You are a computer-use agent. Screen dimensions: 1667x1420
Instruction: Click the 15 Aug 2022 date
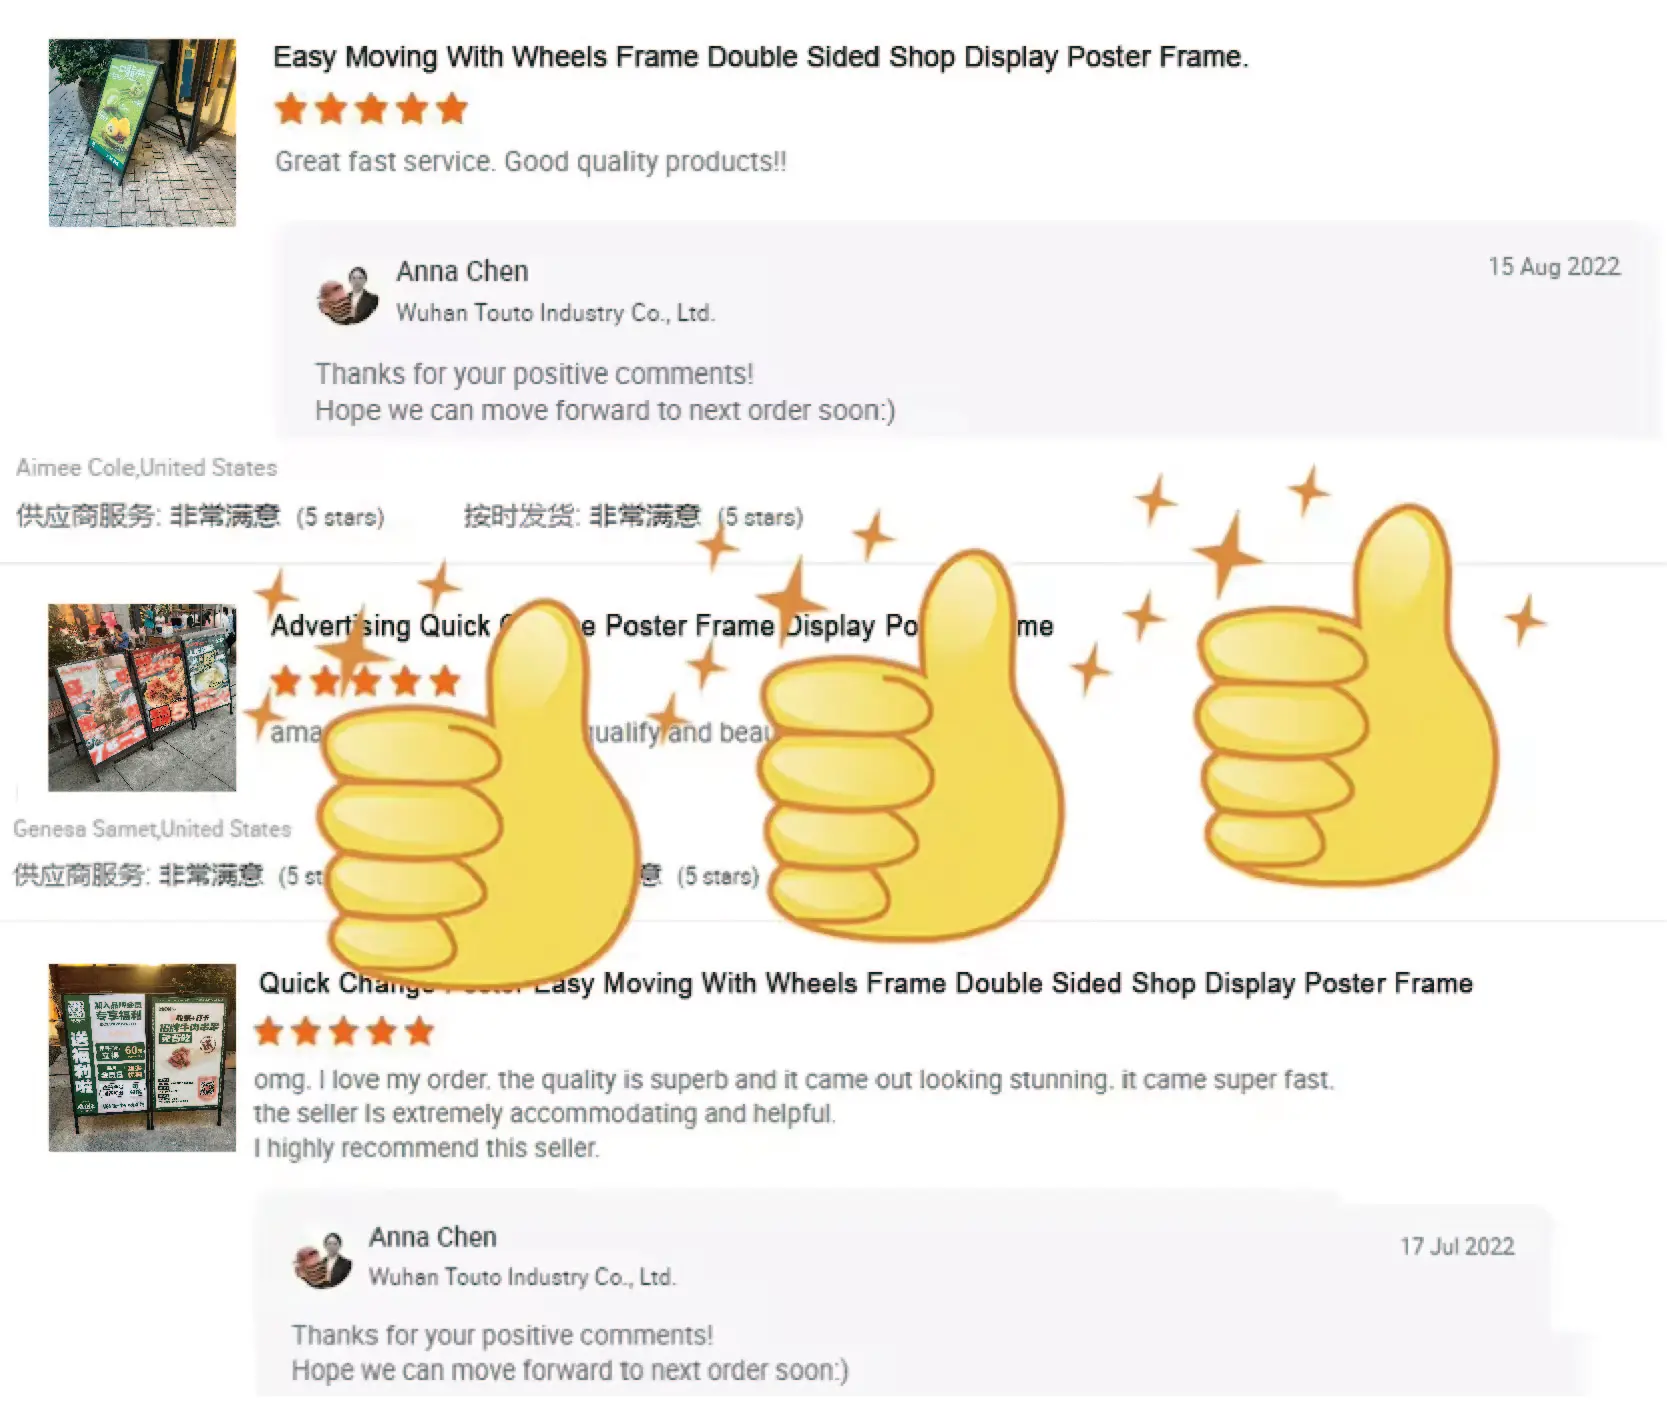(x=1554, y=267)
